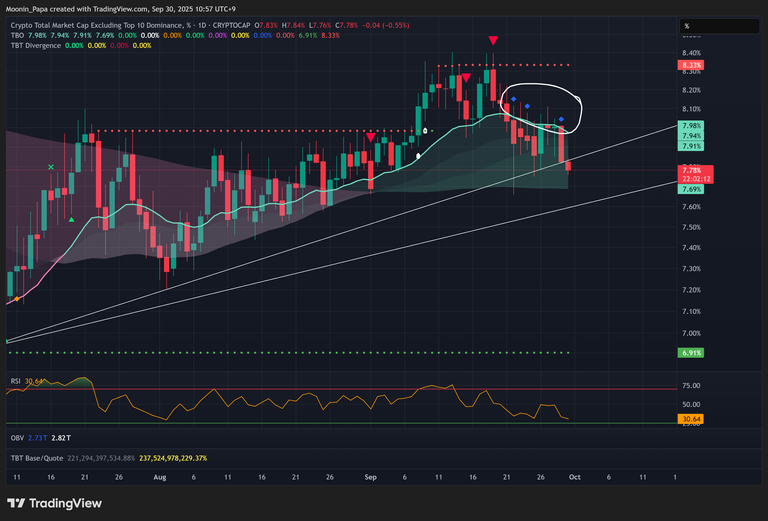Click the percent scale button at top right
Screen dimensions: 768x521
(689, 26)
